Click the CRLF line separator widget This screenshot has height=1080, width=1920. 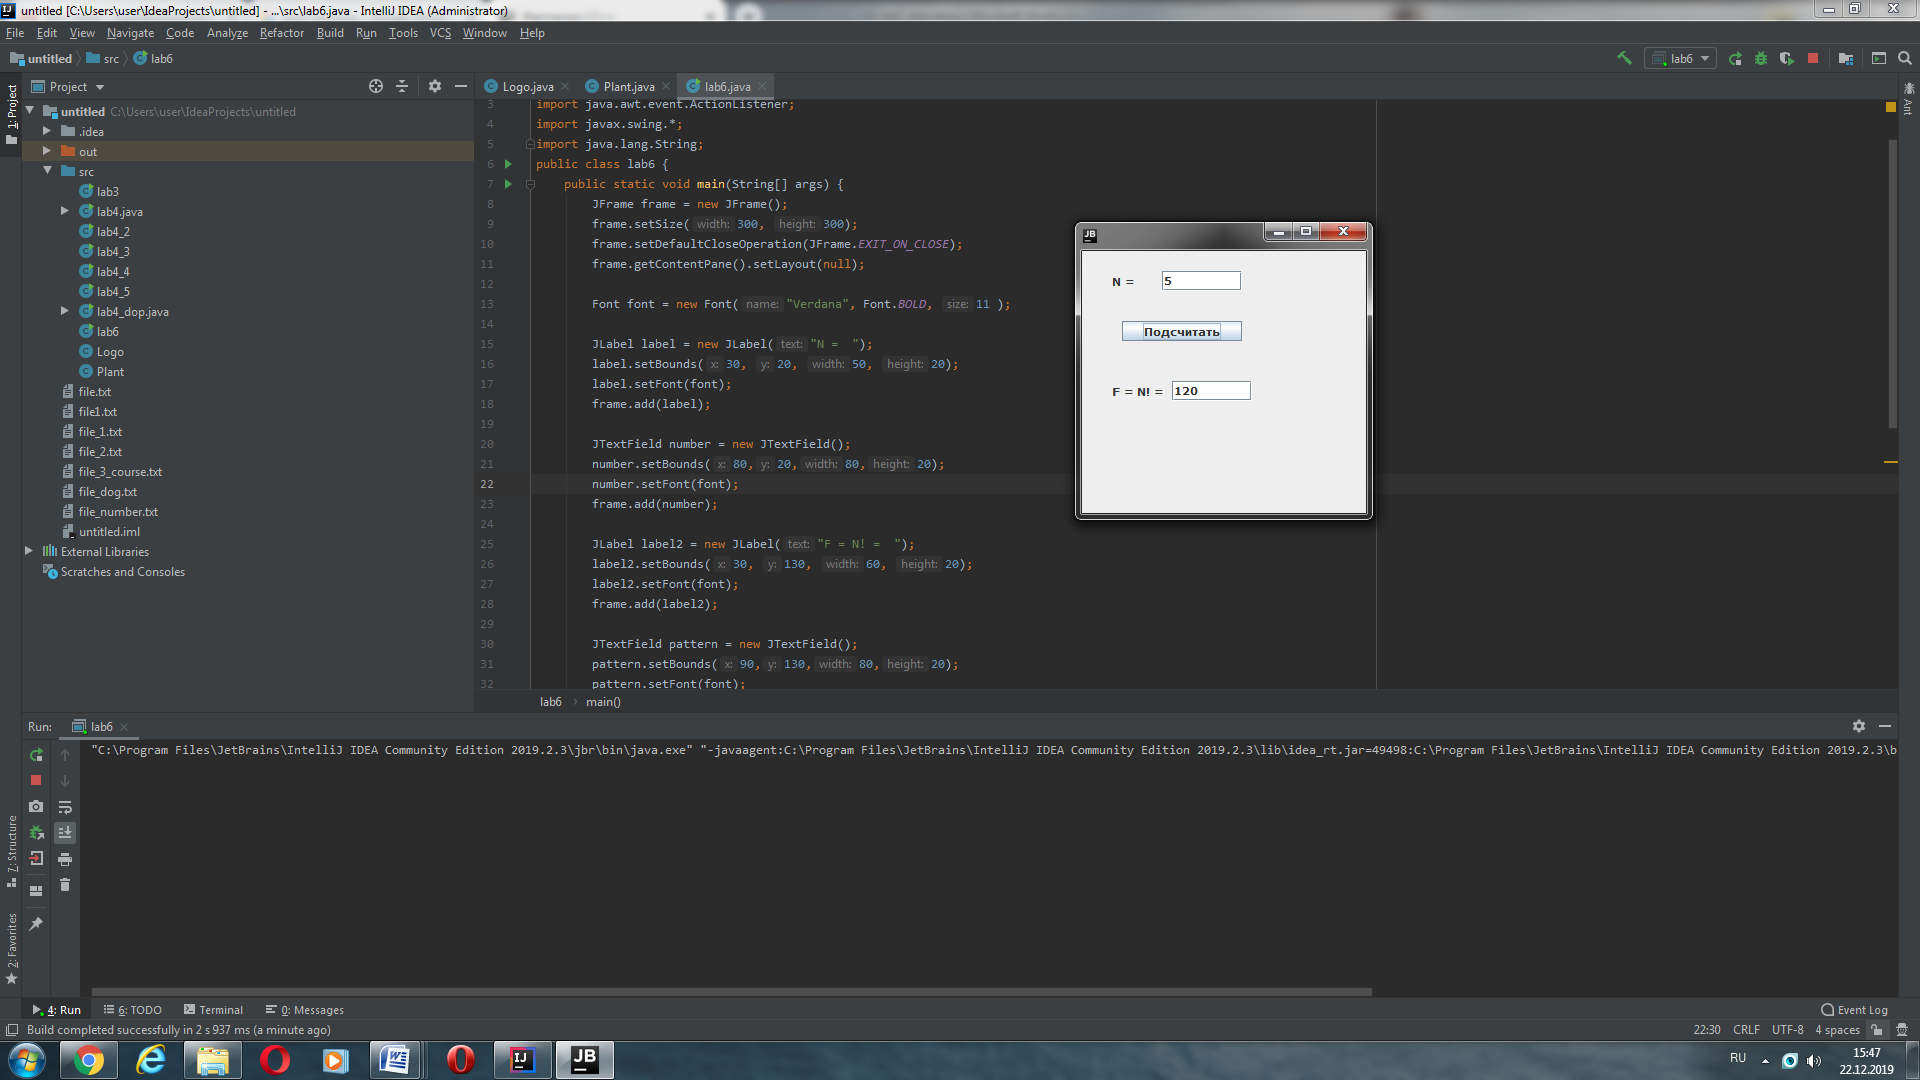(1746, 1030)
